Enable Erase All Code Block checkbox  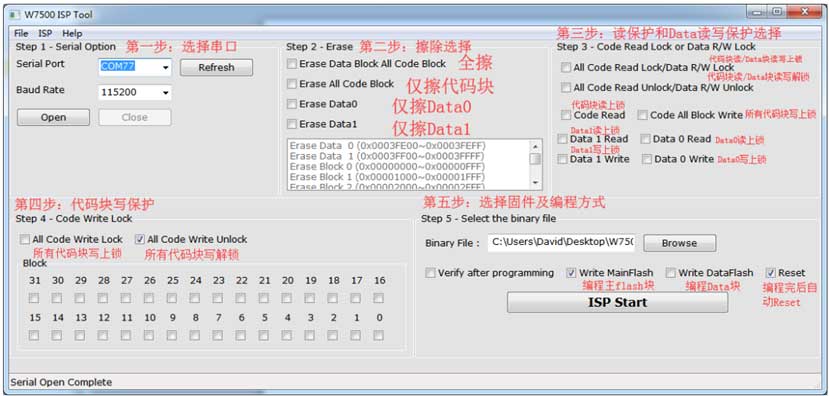coord(292,84)
